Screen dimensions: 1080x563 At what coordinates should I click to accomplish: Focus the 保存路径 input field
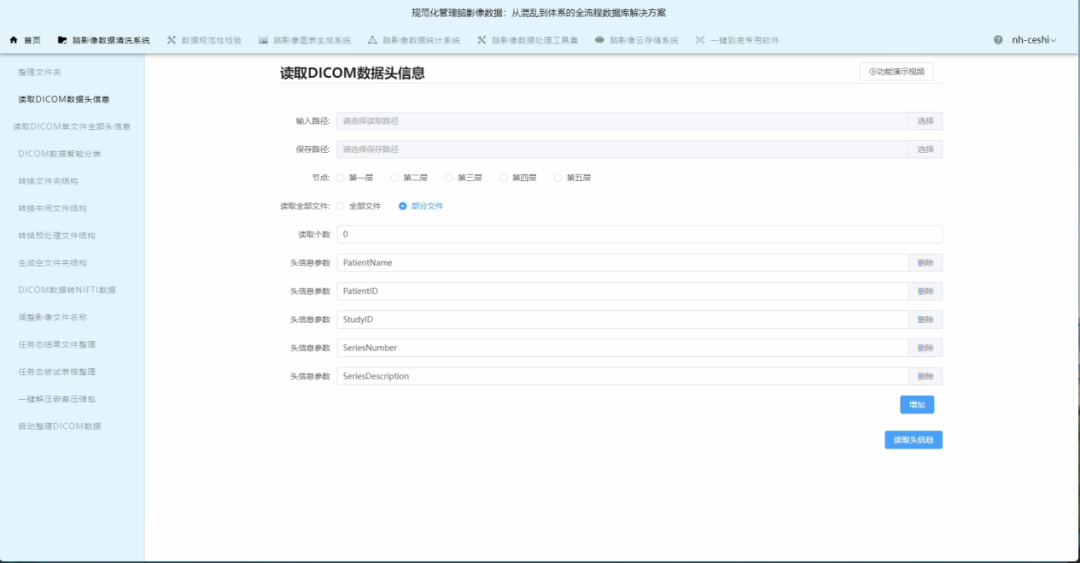tap(623, 150)
